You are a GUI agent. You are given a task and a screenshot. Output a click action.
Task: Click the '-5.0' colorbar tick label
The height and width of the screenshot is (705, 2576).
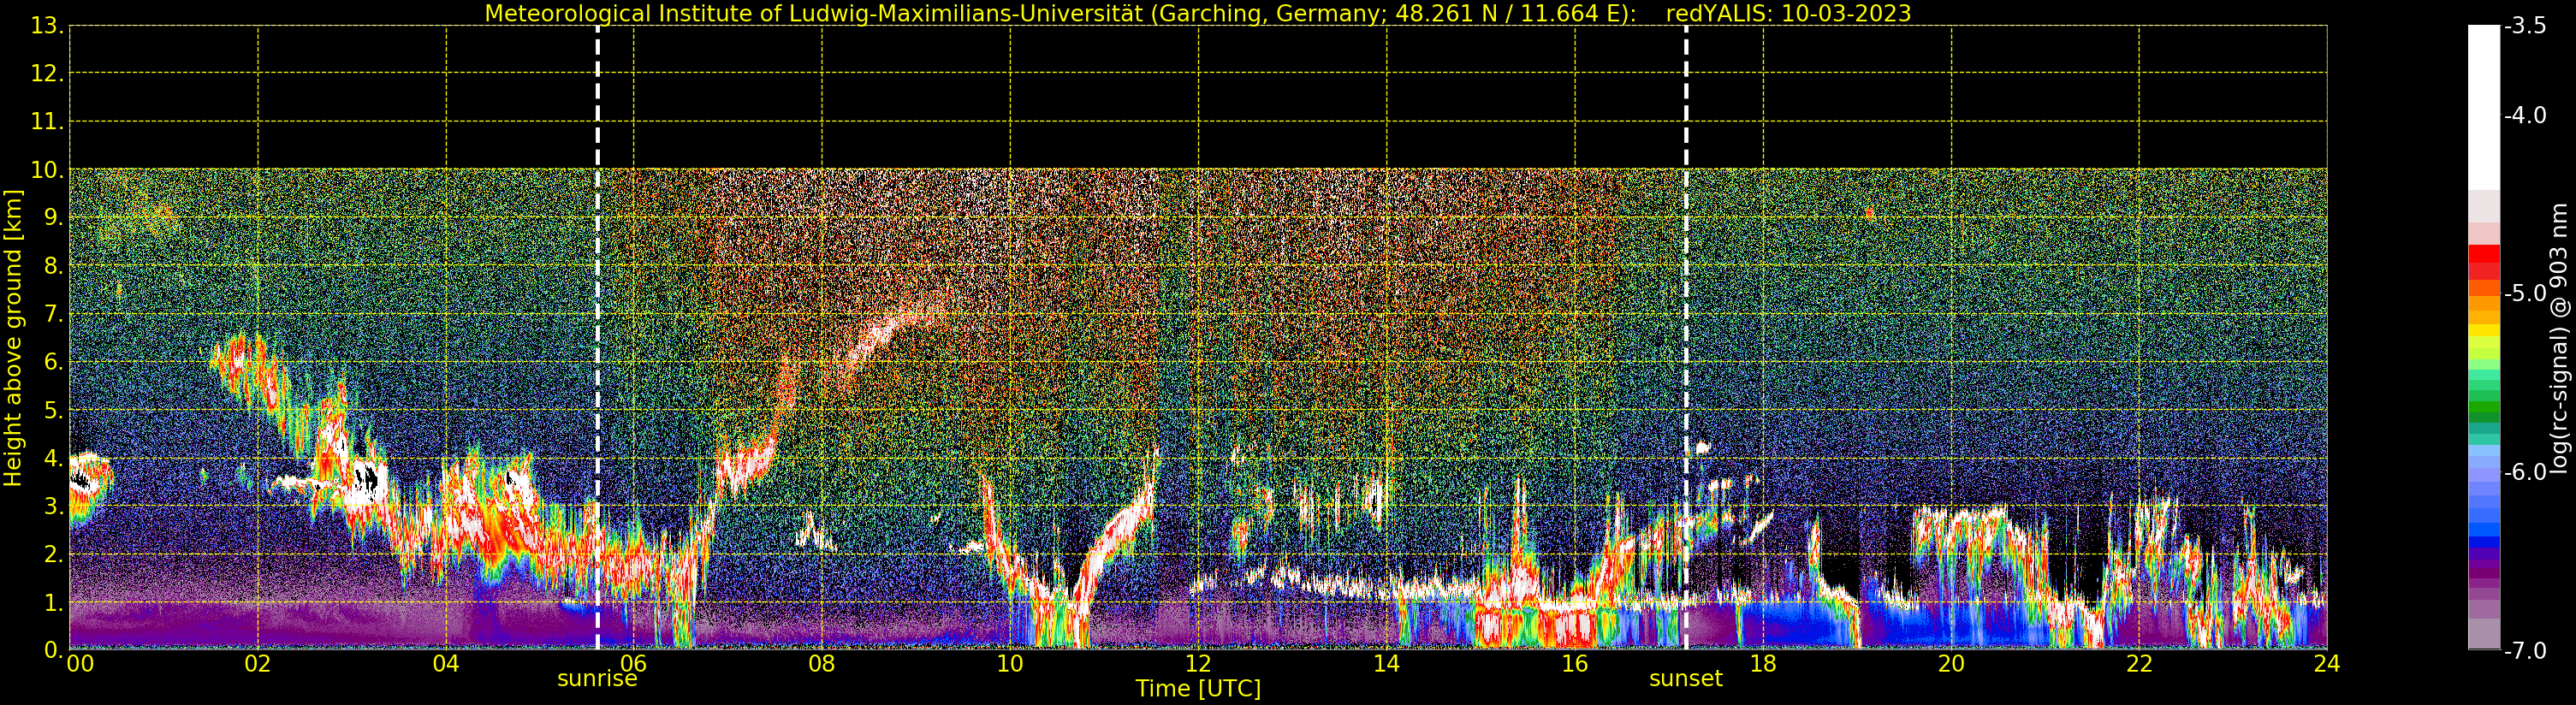[x=2526, y=293]
